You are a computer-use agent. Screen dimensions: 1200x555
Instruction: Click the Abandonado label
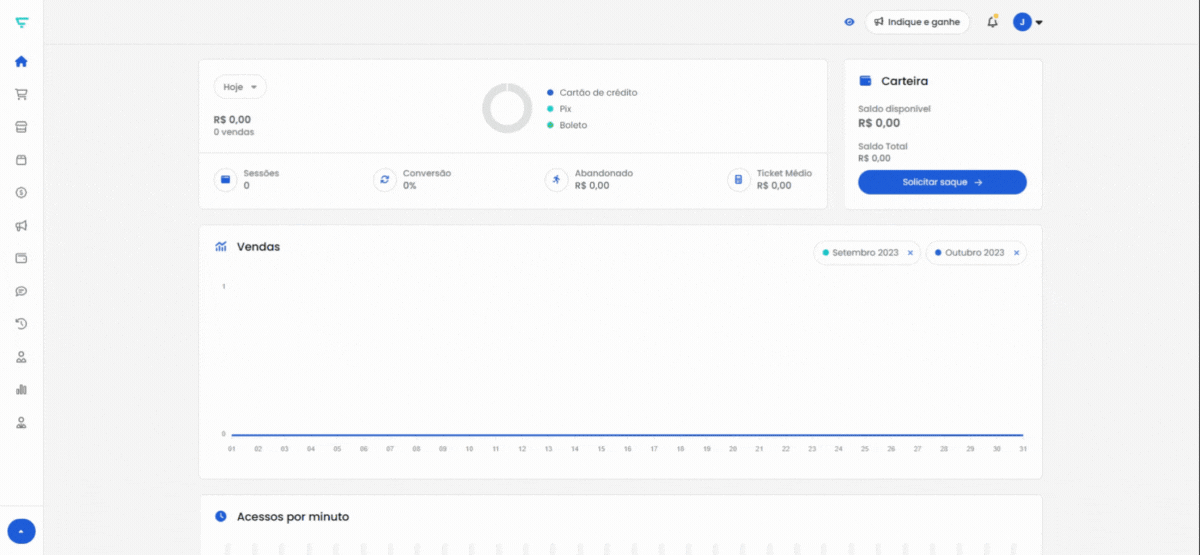(x=604, y=173)
